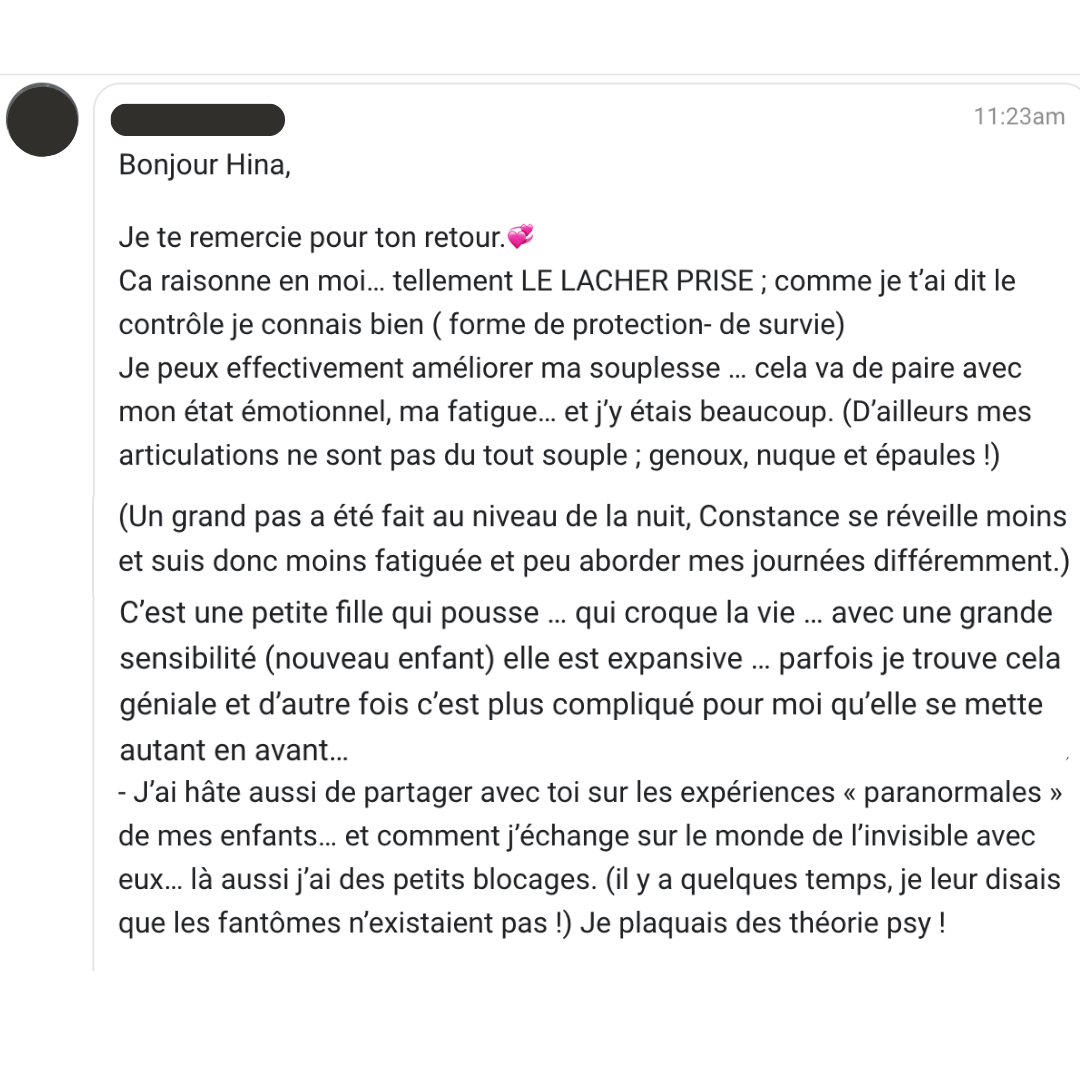1080x1080 pixels.
Task: Select the capitalized "LE LACHER PRISE" text
Action: point(637,281)
